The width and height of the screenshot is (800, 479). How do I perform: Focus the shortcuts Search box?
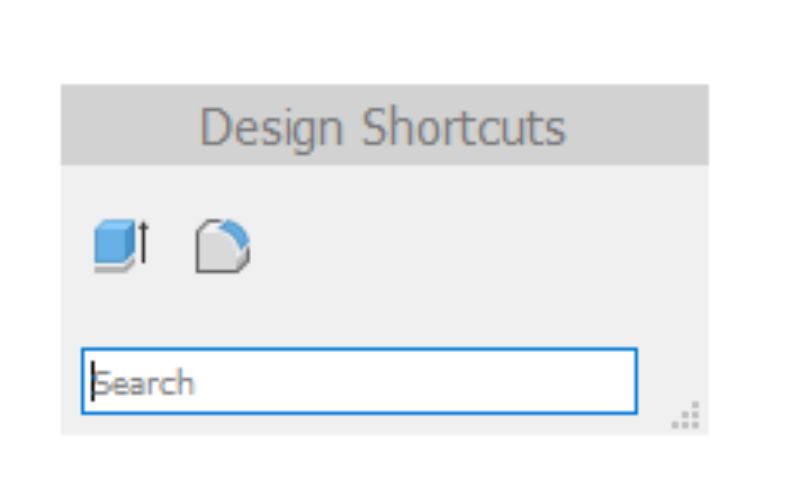(359, 381)
